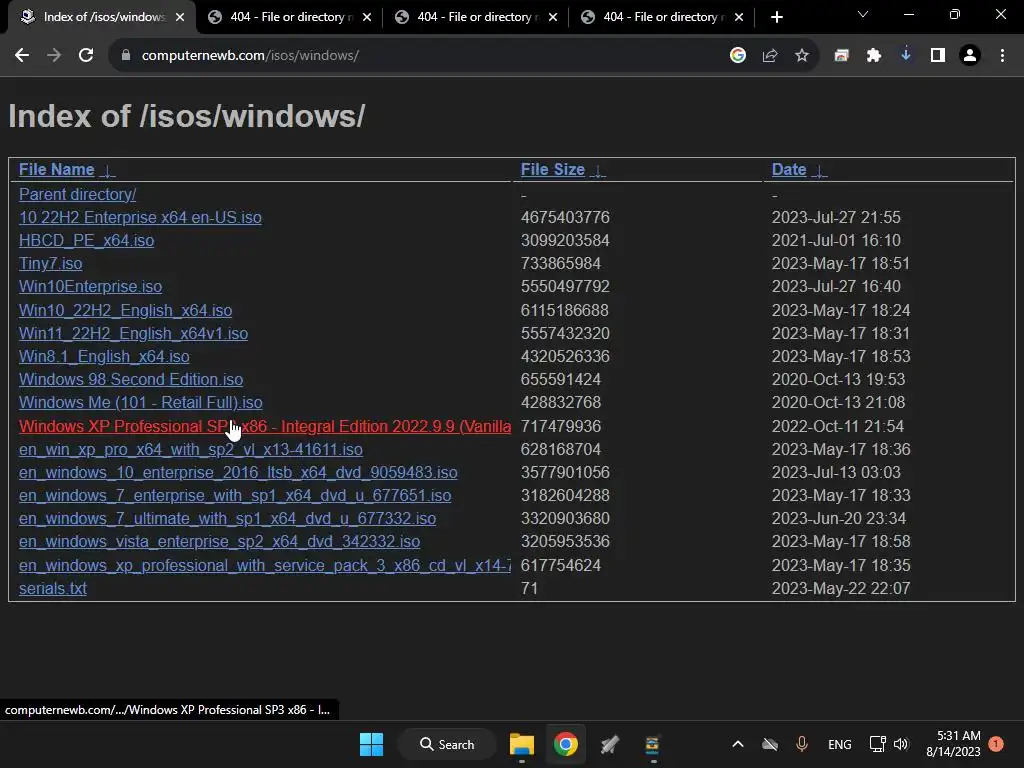Click the browser forward arrow
Viewport: 1024px width, 768px height.
tap(54, 56)
